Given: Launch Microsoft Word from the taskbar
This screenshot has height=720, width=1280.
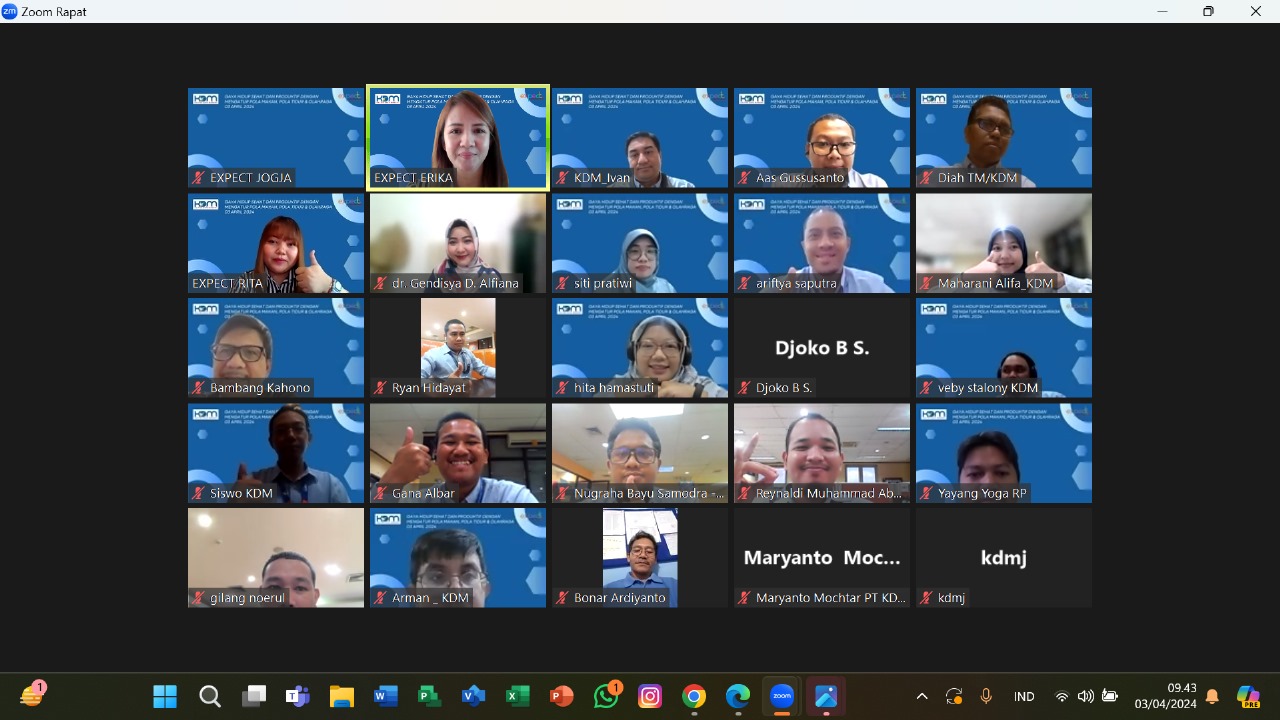Looking at the screenshot, I should (386, 696).
